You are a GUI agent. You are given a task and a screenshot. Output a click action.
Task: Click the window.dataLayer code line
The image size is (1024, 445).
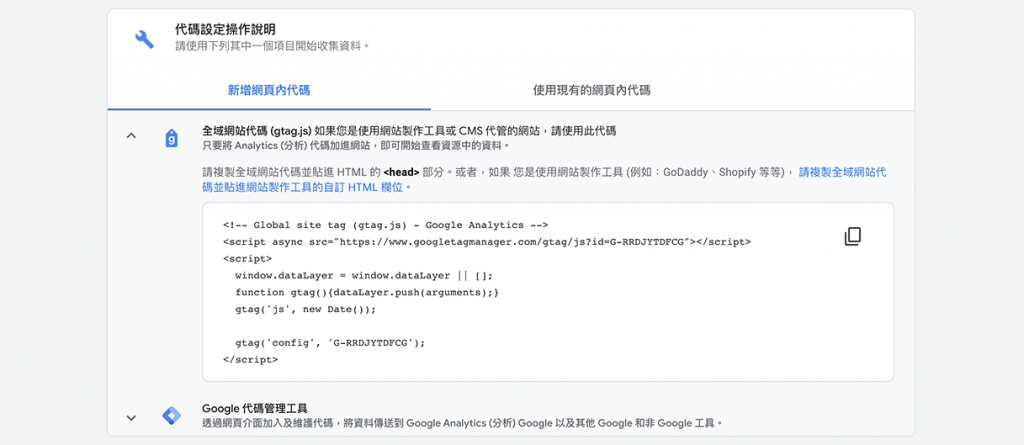(x=364, y=275)
